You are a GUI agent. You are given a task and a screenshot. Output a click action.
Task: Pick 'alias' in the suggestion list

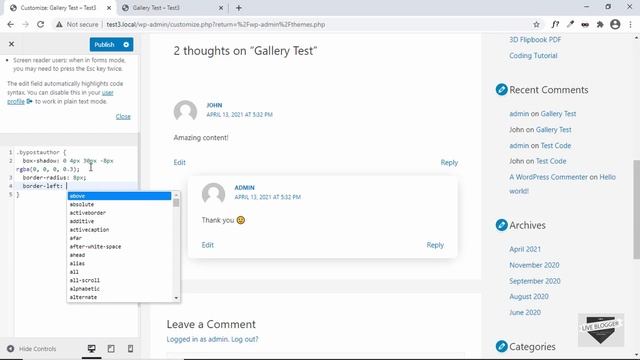[x=120, y=264]
